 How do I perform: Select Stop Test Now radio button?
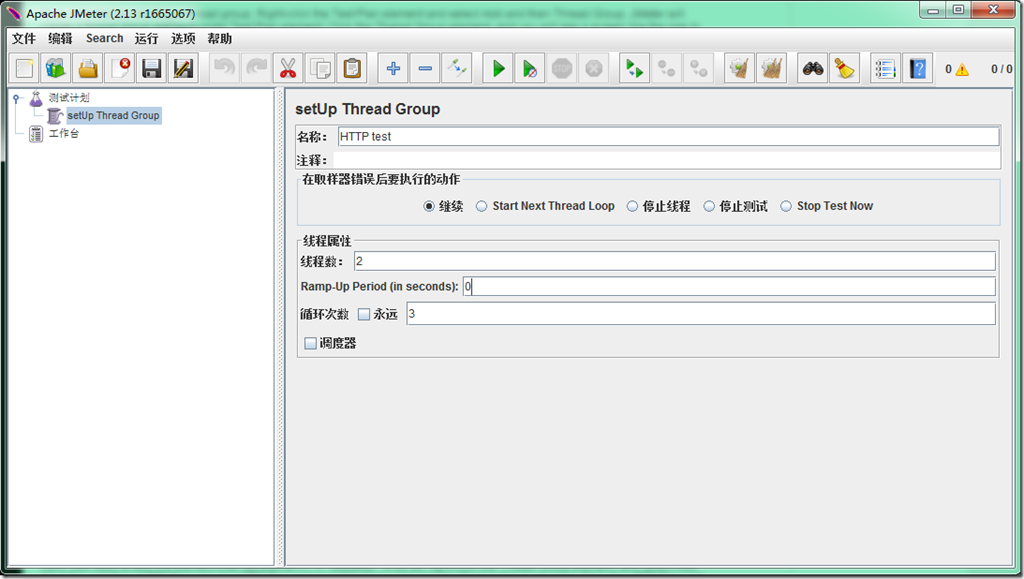click(786, 206)
